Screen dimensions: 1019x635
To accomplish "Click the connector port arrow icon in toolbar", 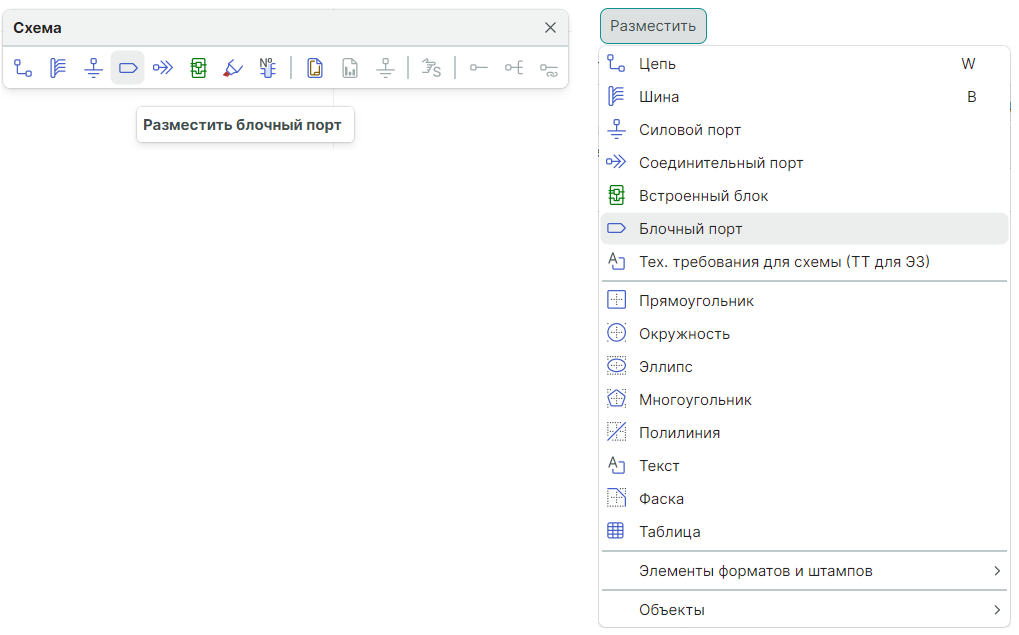I will (x=163, y=68).
